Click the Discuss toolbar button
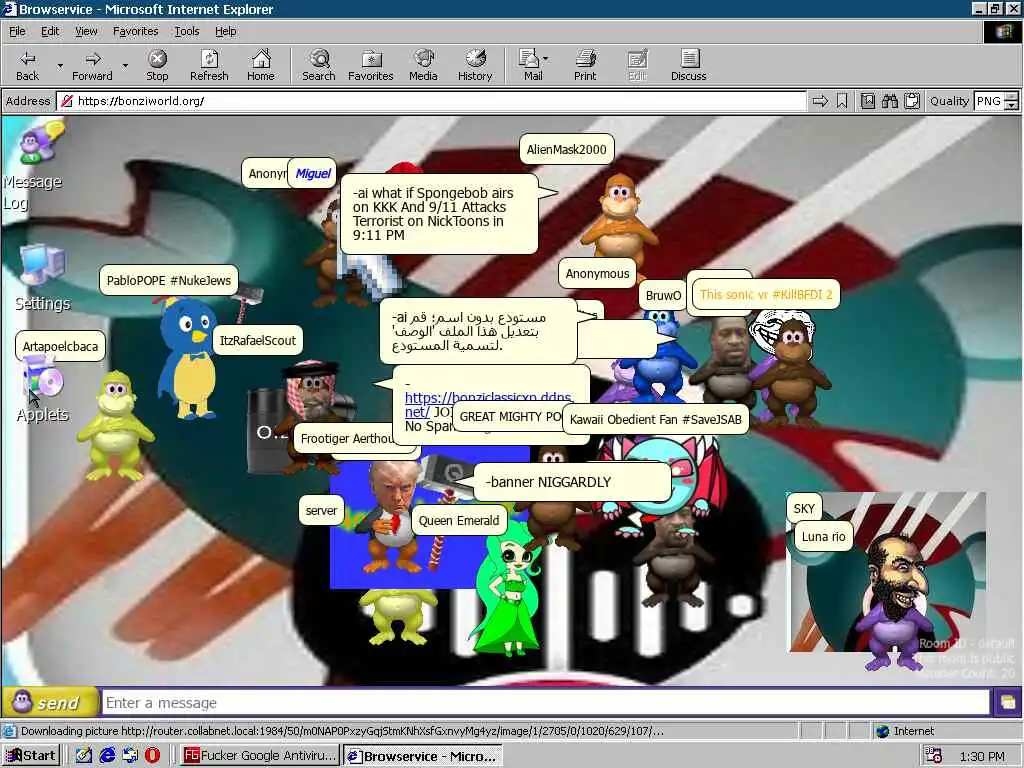Screen dimensions: 1024x768 click(x=688, y=65)
